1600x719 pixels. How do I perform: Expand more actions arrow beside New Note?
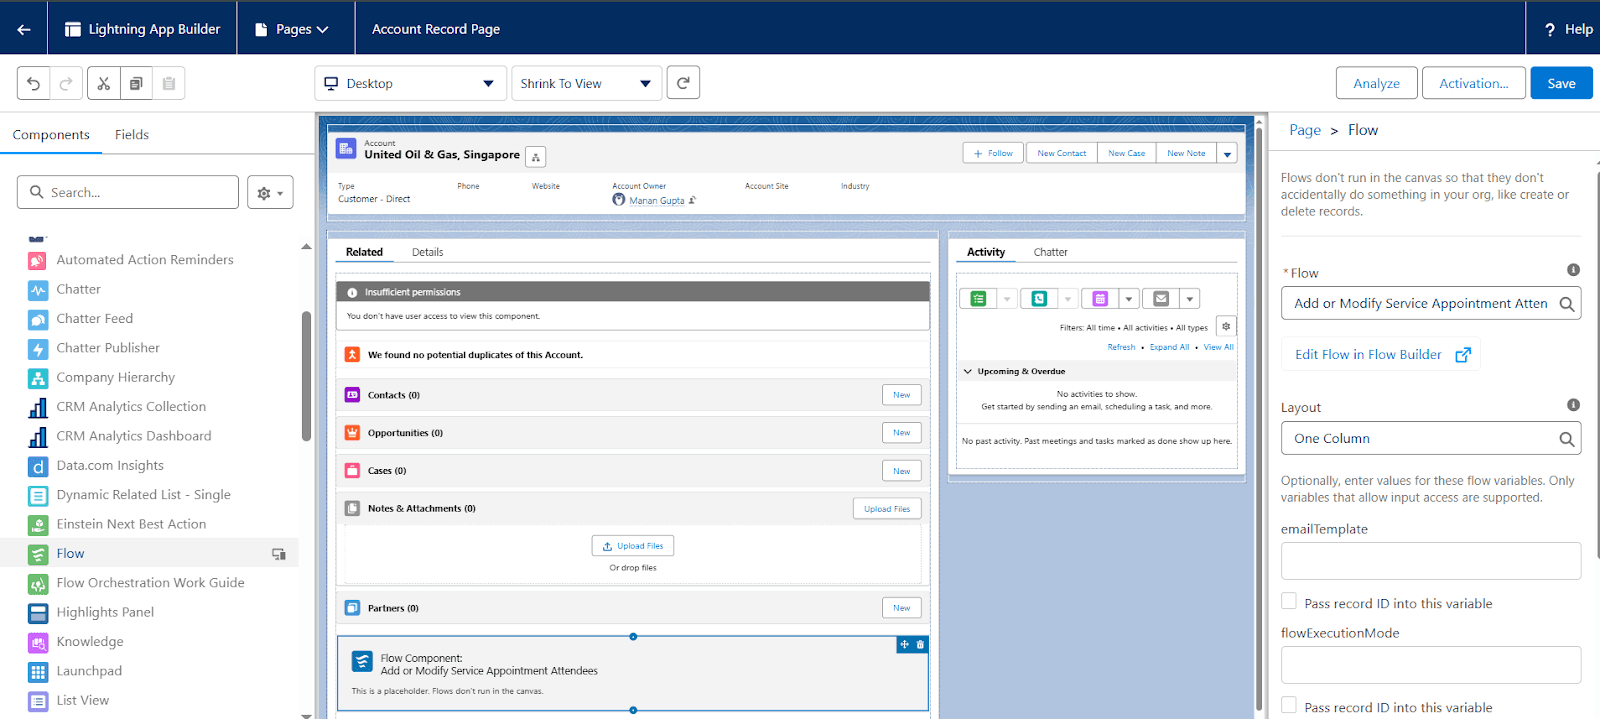[x=1227, y=154]
